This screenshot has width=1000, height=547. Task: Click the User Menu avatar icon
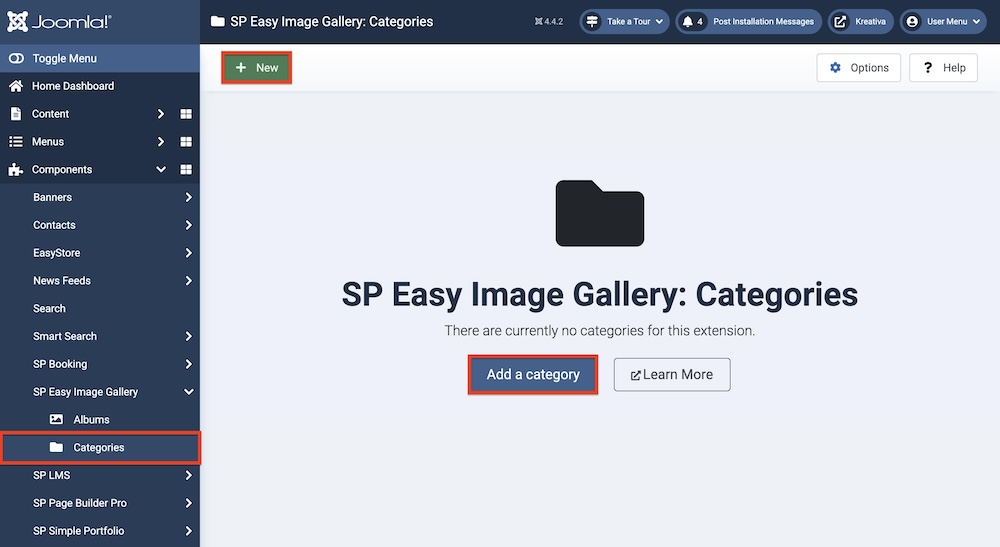coord(913,22)
